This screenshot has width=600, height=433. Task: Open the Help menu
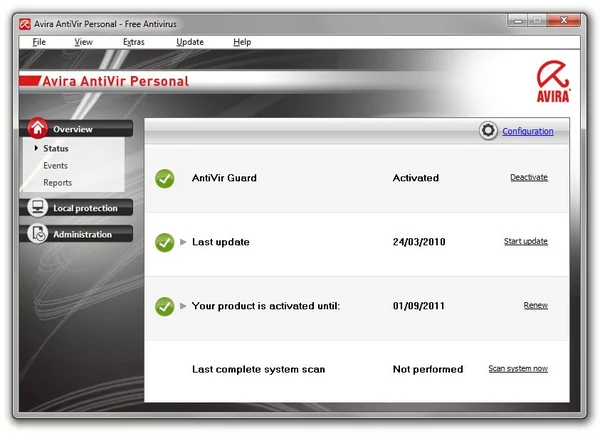[242, 42]
